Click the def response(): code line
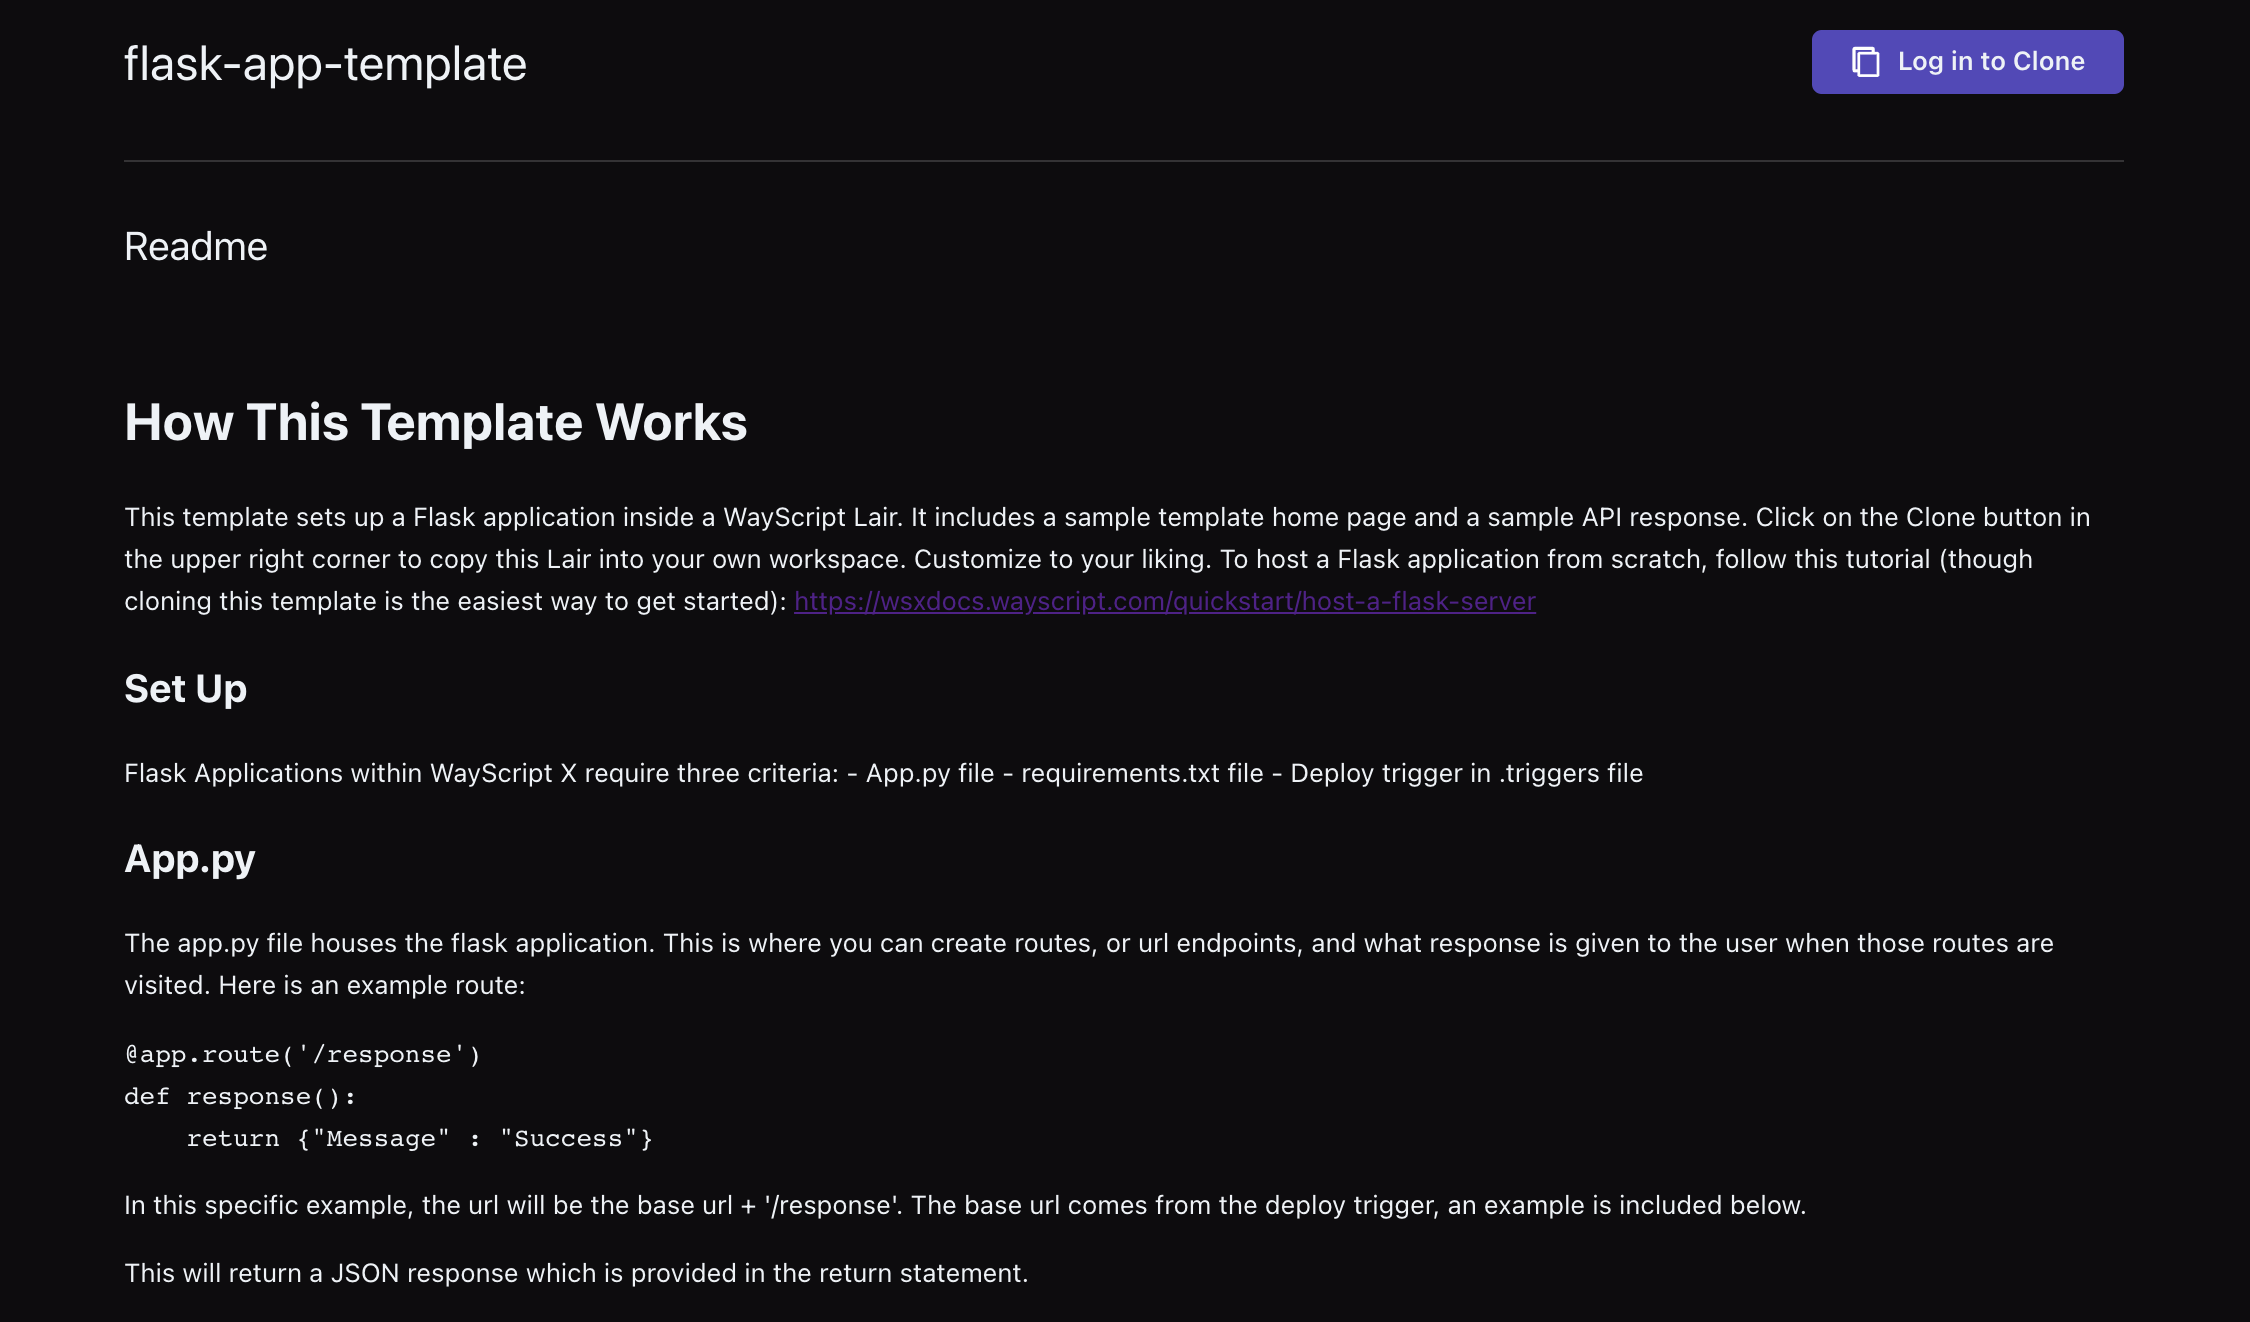2250x1322 pixels. (x=240, y=1097)
